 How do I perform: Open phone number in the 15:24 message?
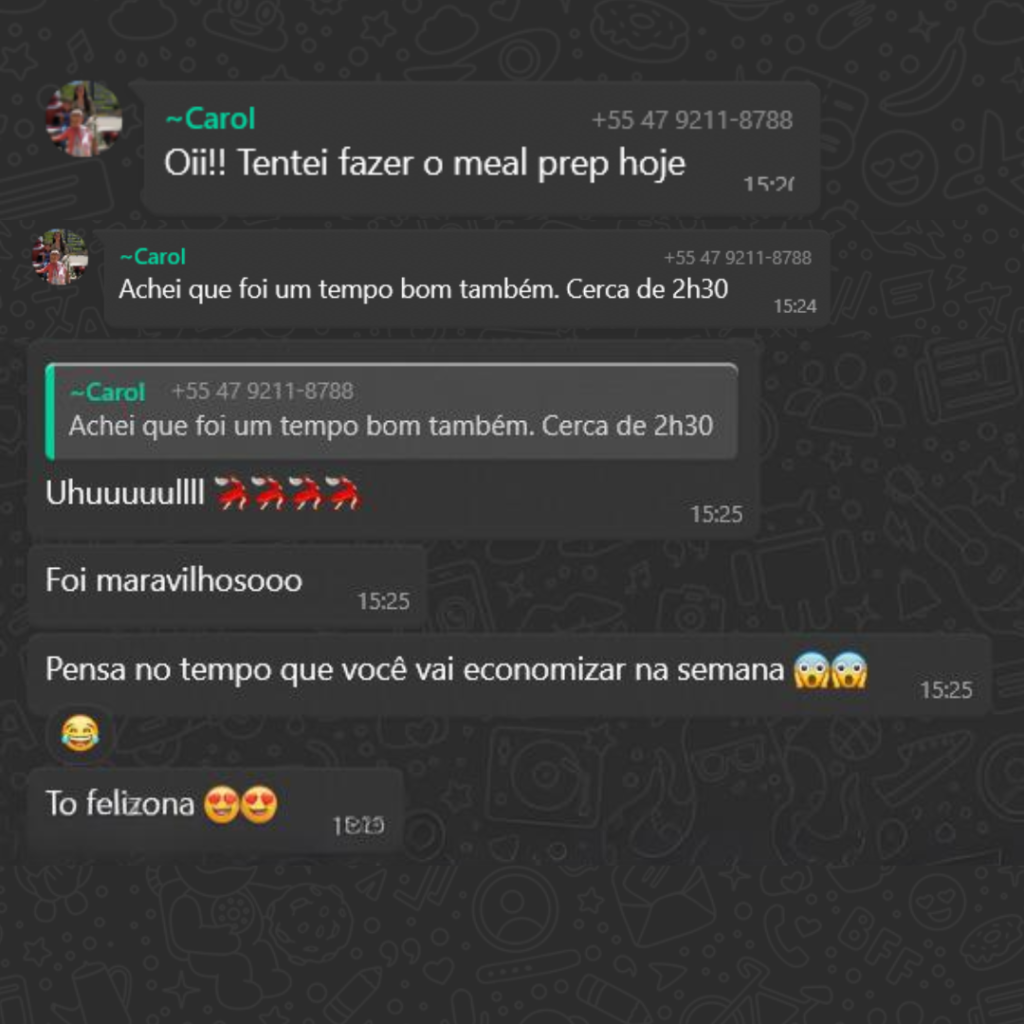(x=737, y=258)
